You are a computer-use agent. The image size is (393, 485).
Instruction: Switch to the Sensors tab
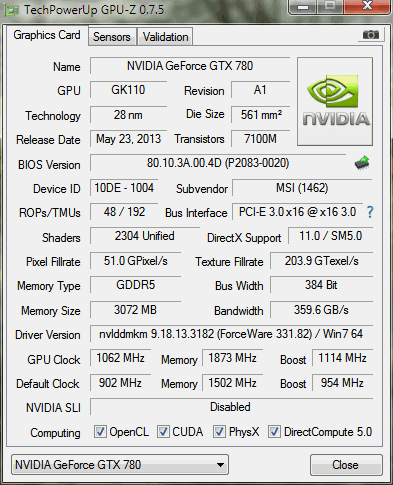pos(112,37)
